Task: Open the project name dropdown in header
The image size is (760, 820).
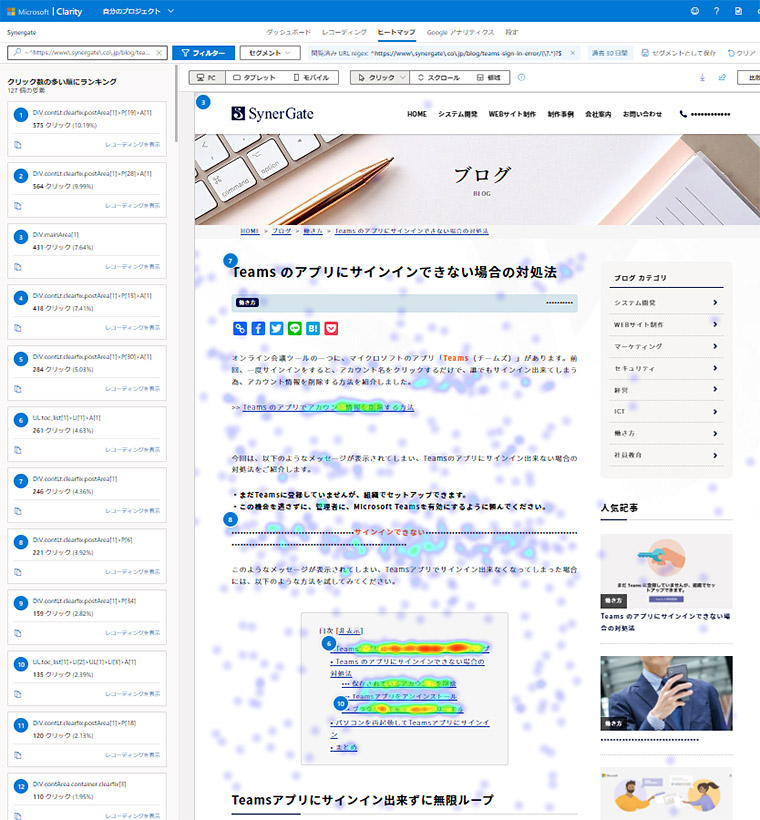Action: point(138,11)
